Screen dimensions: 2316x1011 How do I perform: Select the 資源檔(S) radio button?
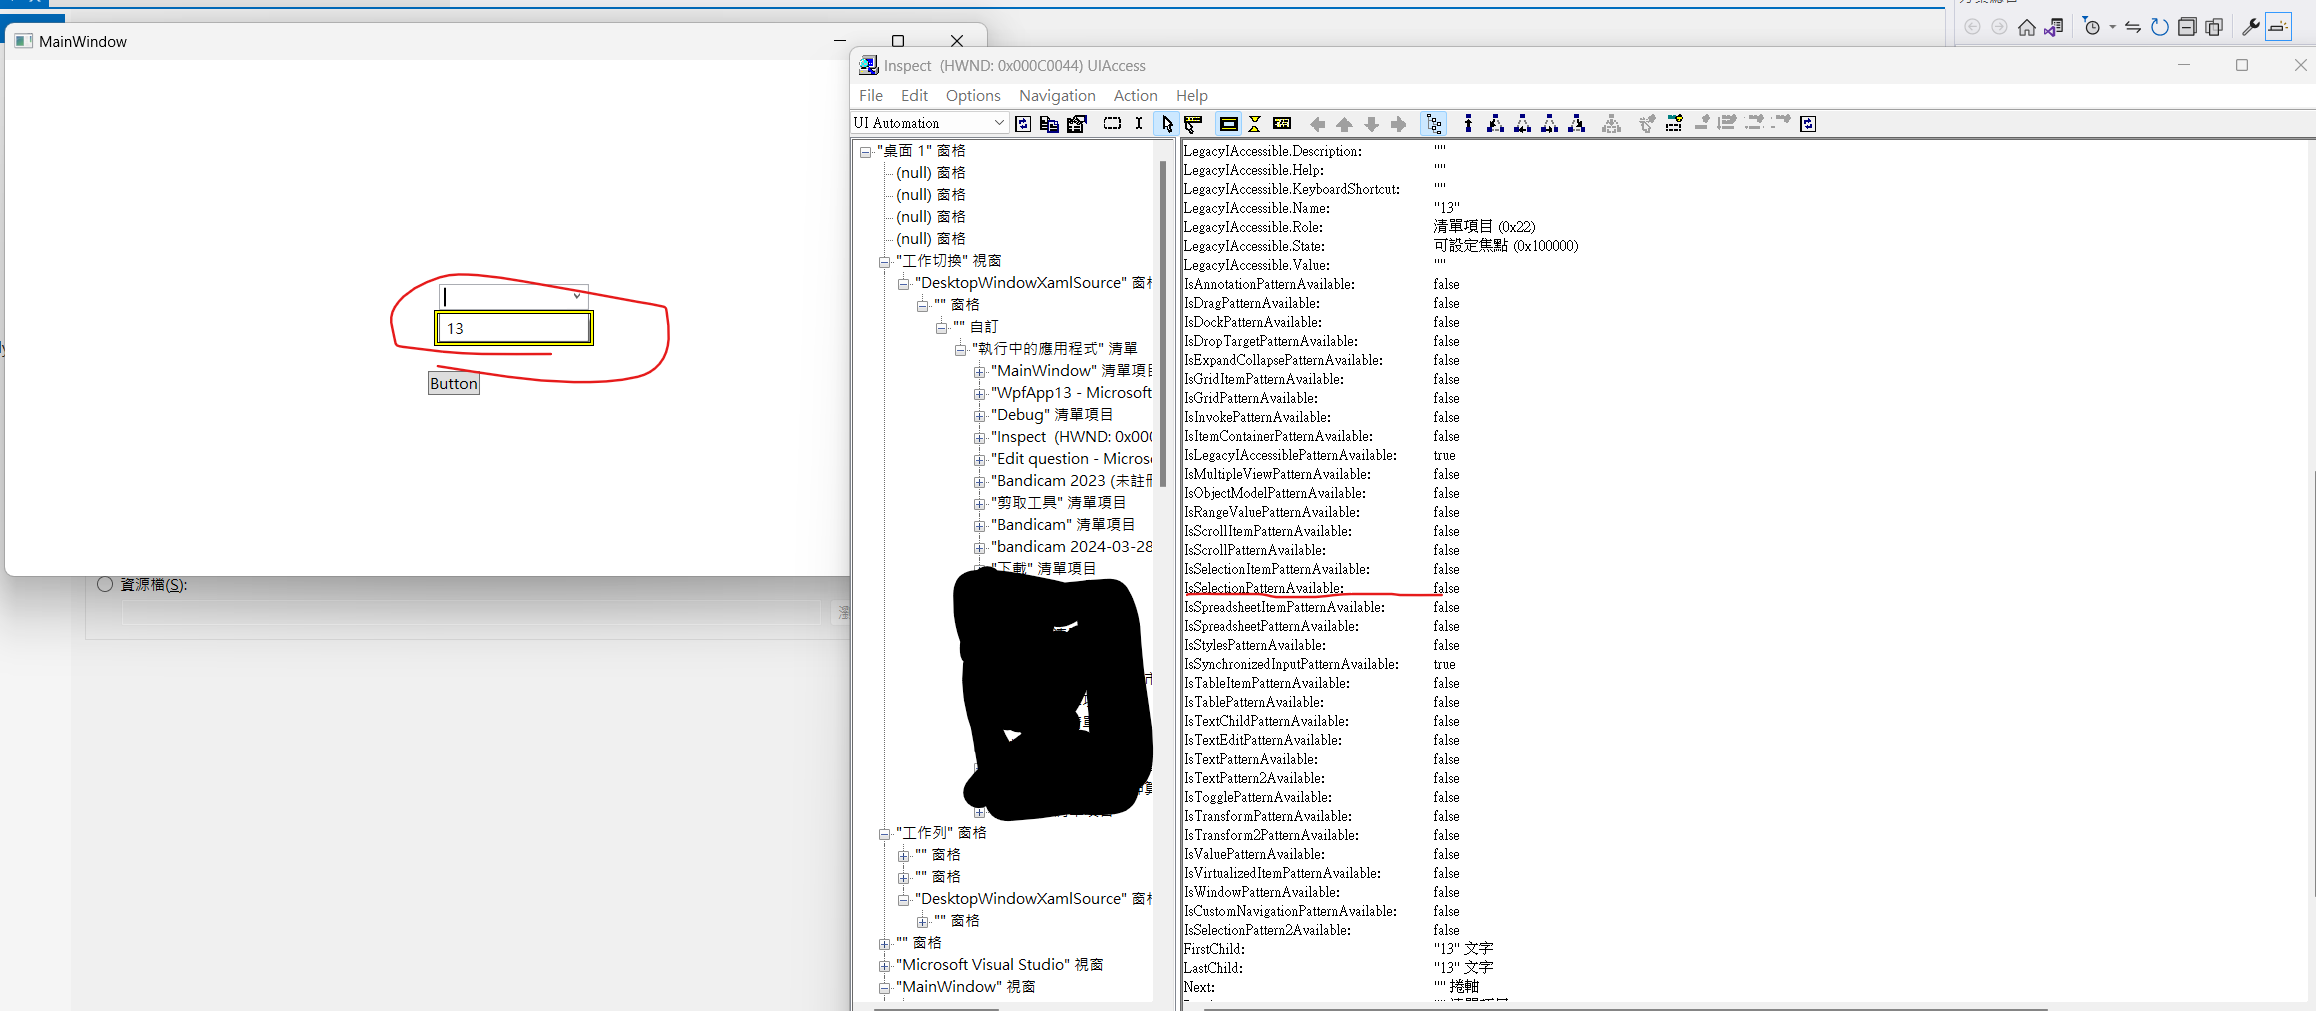(x=105, y=585)
